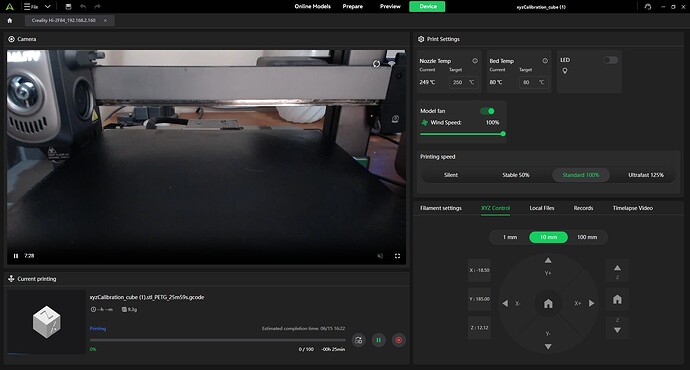Move the print head X+ right arrow

pyautogui.click(x=591, y=304)
